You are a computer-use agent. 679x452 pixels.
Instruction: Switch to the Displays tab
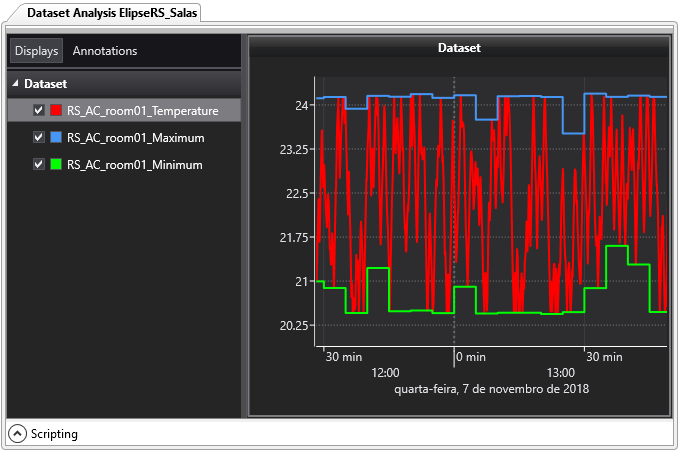click(37, 51)
